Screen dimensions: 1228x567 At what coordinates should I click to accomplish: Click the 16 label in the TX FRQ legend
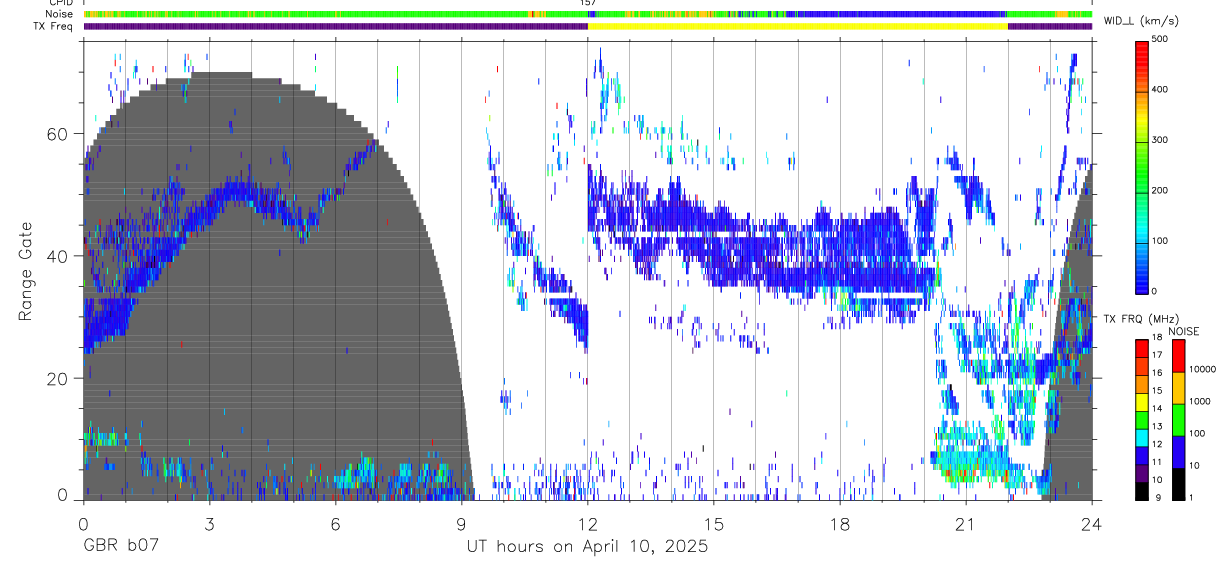coord(1156,373)
